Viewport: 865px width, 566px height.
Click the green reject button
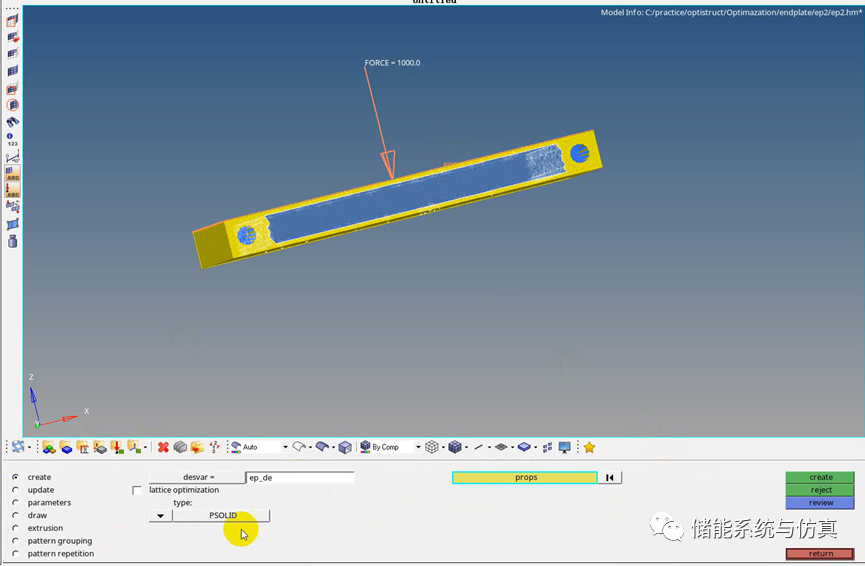click(x=820, y=490)
